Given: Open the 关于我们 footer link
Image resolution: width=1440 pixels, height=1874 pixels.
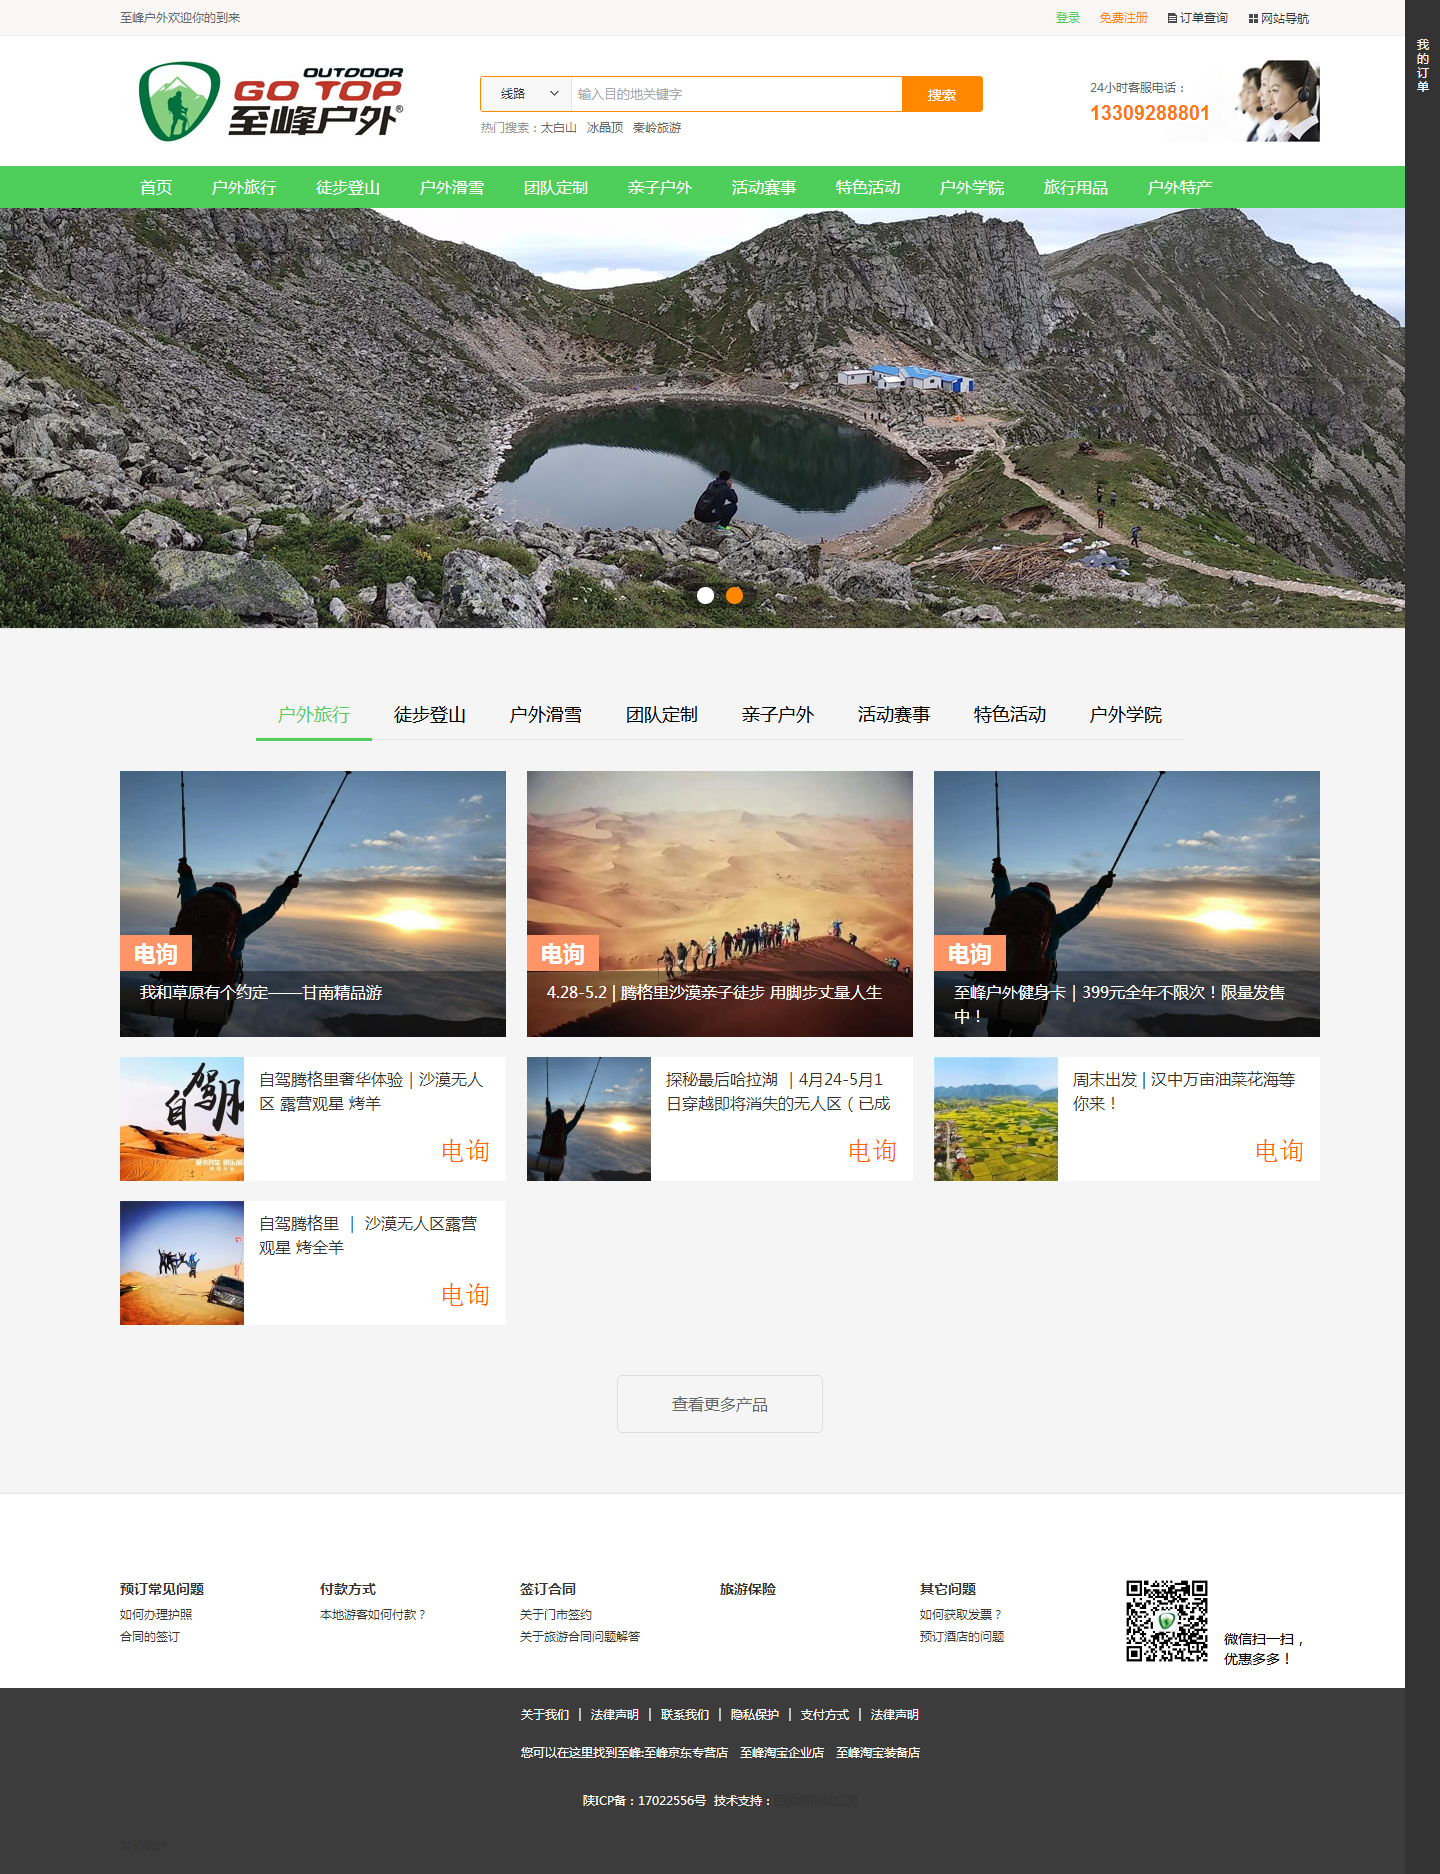Looking at the screenshot, I should [545, 1714].
